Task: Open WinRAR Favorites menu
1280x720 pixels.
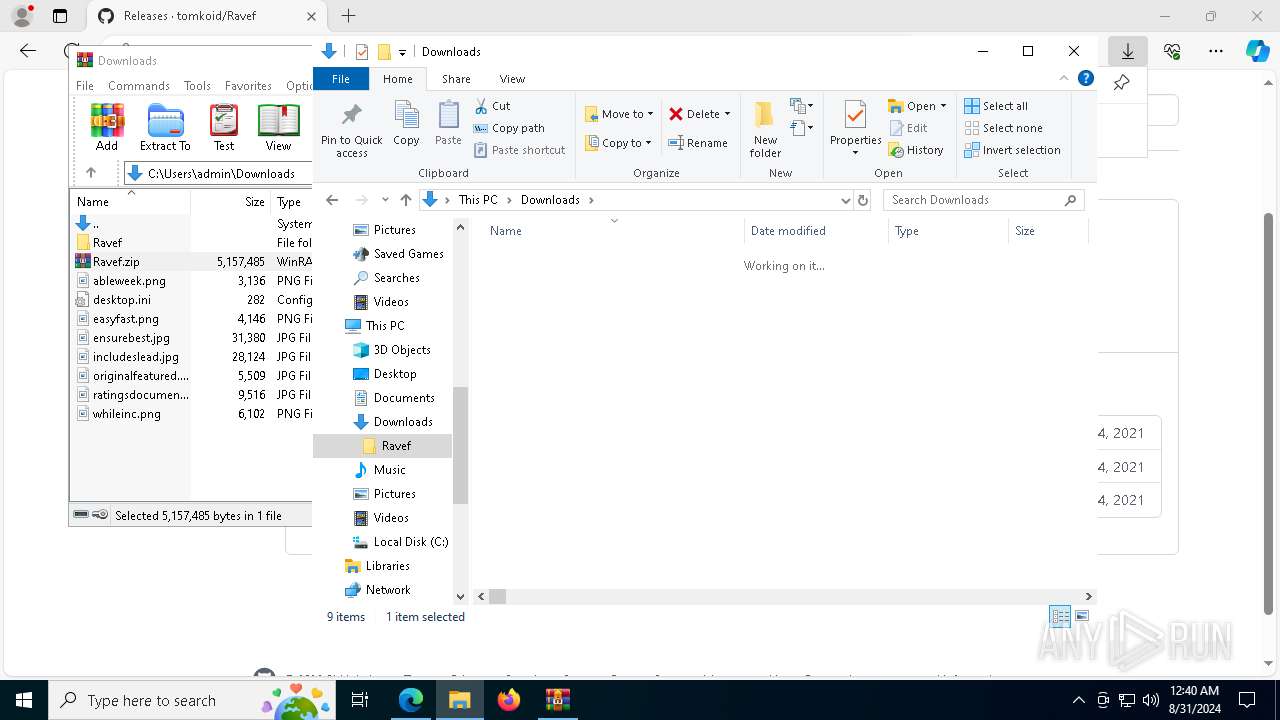Action: click(248, 86)
